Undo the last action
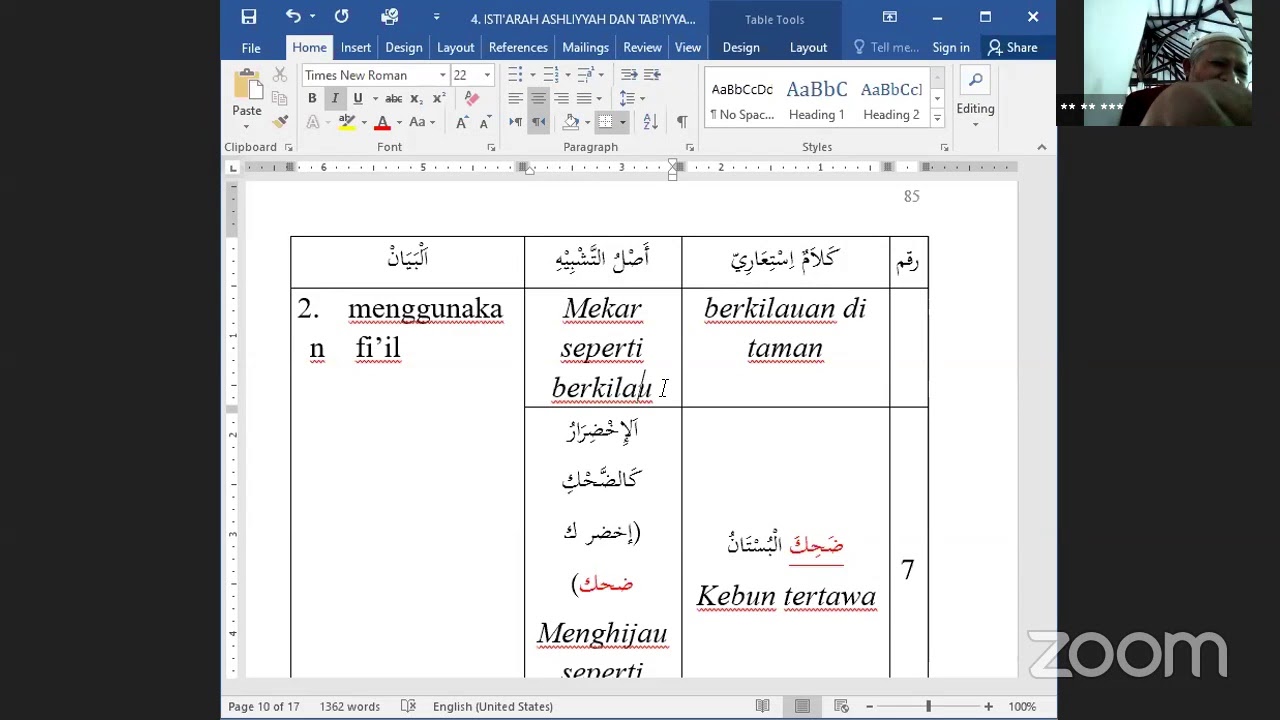 pyautogui.click(x=293, y=17)
